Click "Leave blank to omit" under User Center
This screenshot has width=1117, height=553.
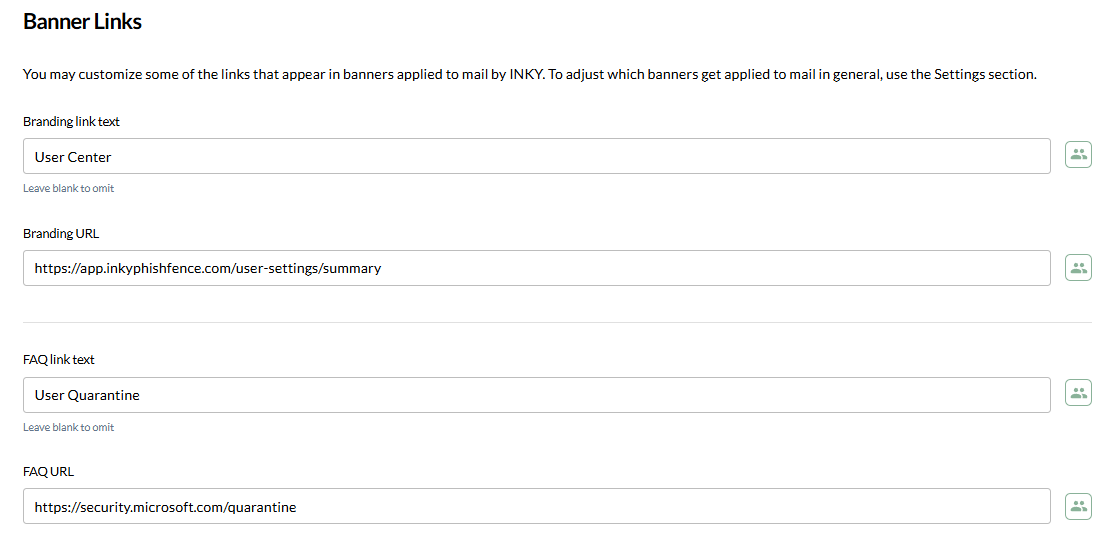tap(69, 188)
